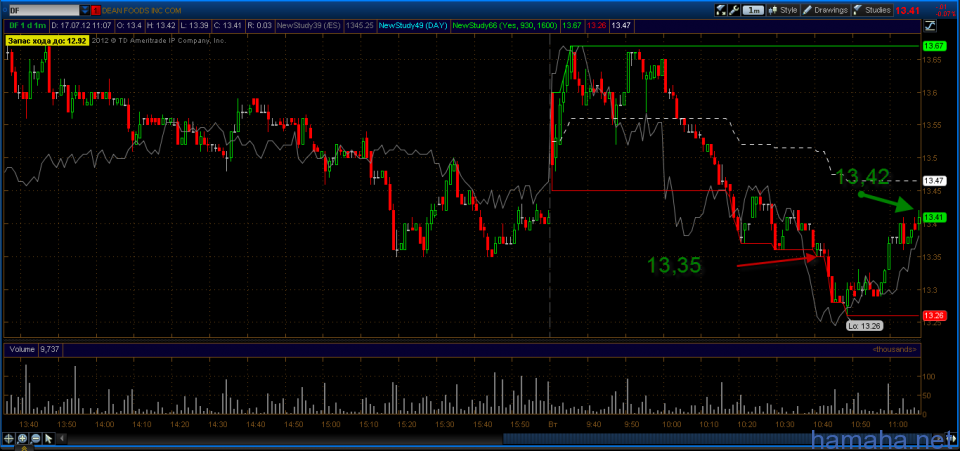Click the NewStudy49 (DAY) label
The image size is (960, 451).
click(413, 25)
